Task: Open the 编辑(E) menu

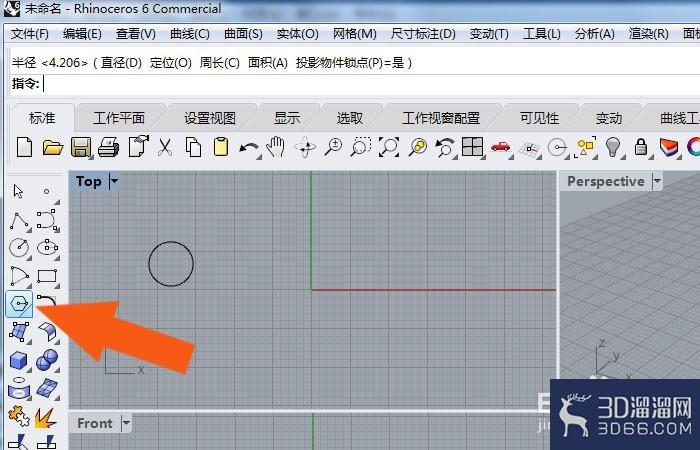Action: click(82, 34)
